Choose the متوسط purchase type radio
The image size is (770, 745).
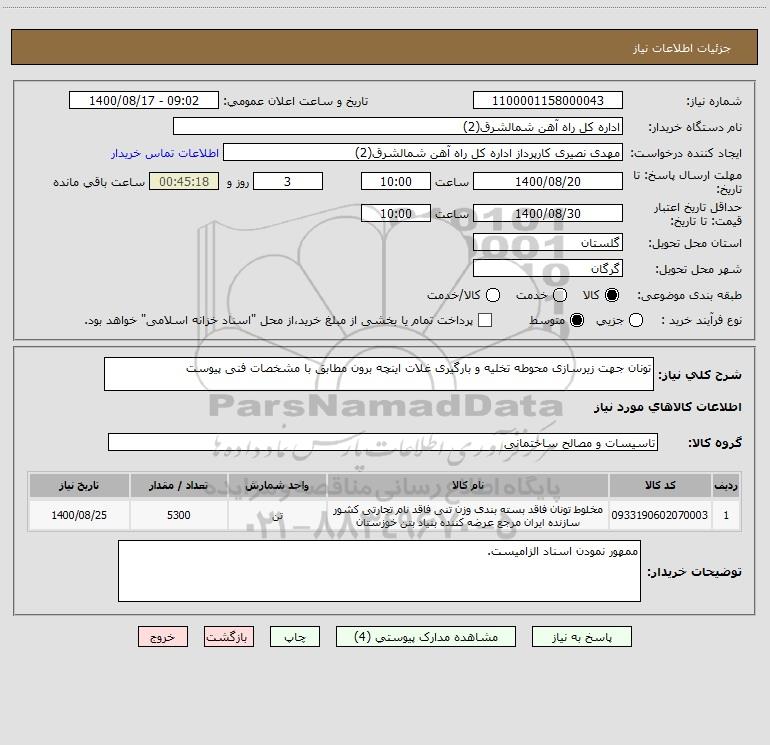tap(577, 320)
